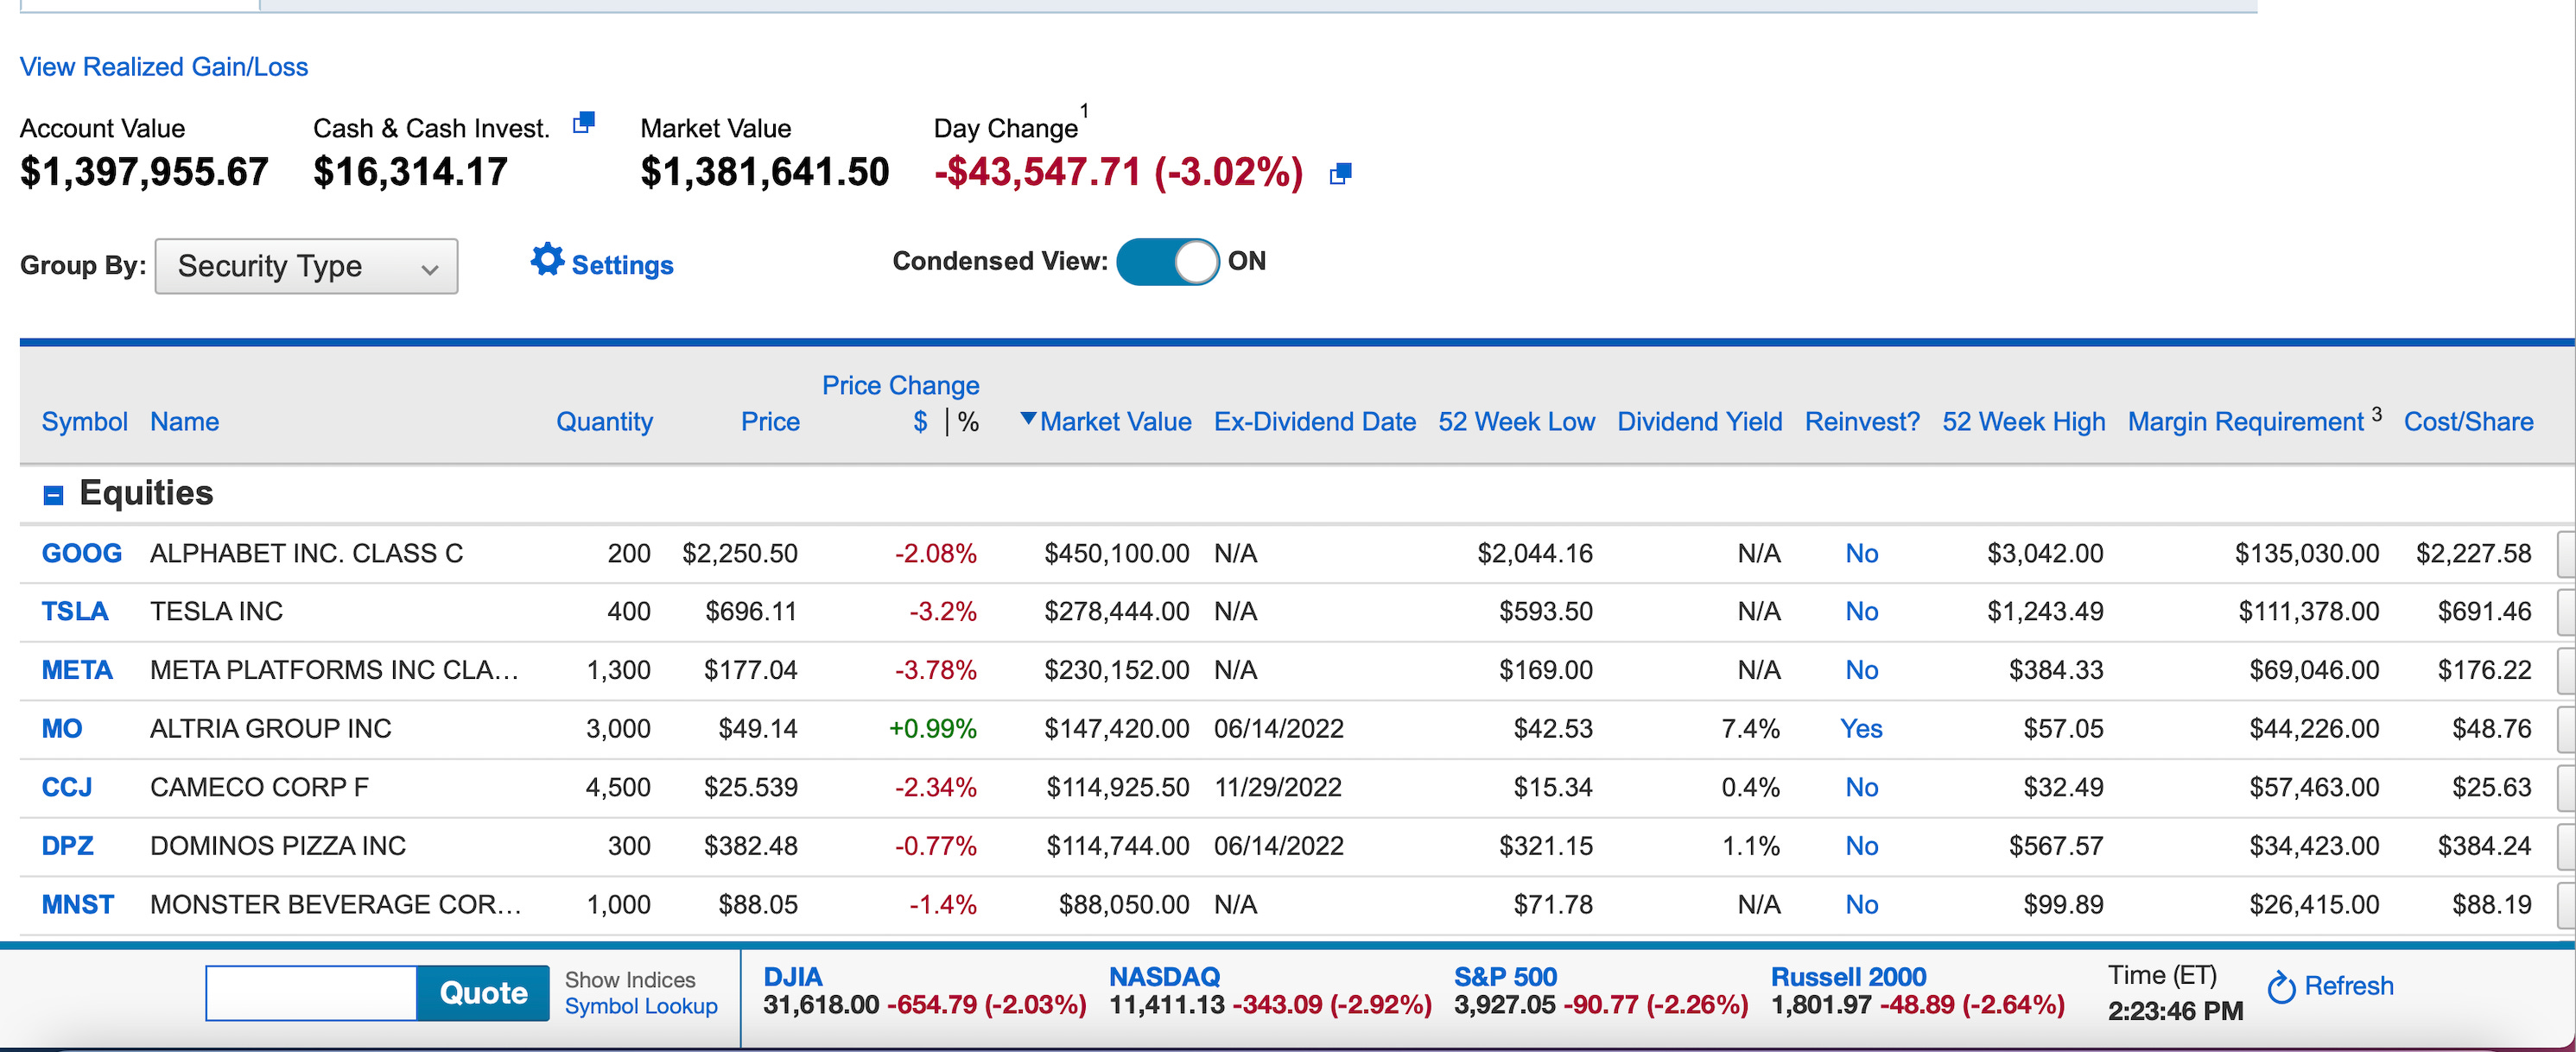Click the Day Change -$43,547.71 value
The height and width of the screenshot is (1052, 2576).
(1118, 172)
